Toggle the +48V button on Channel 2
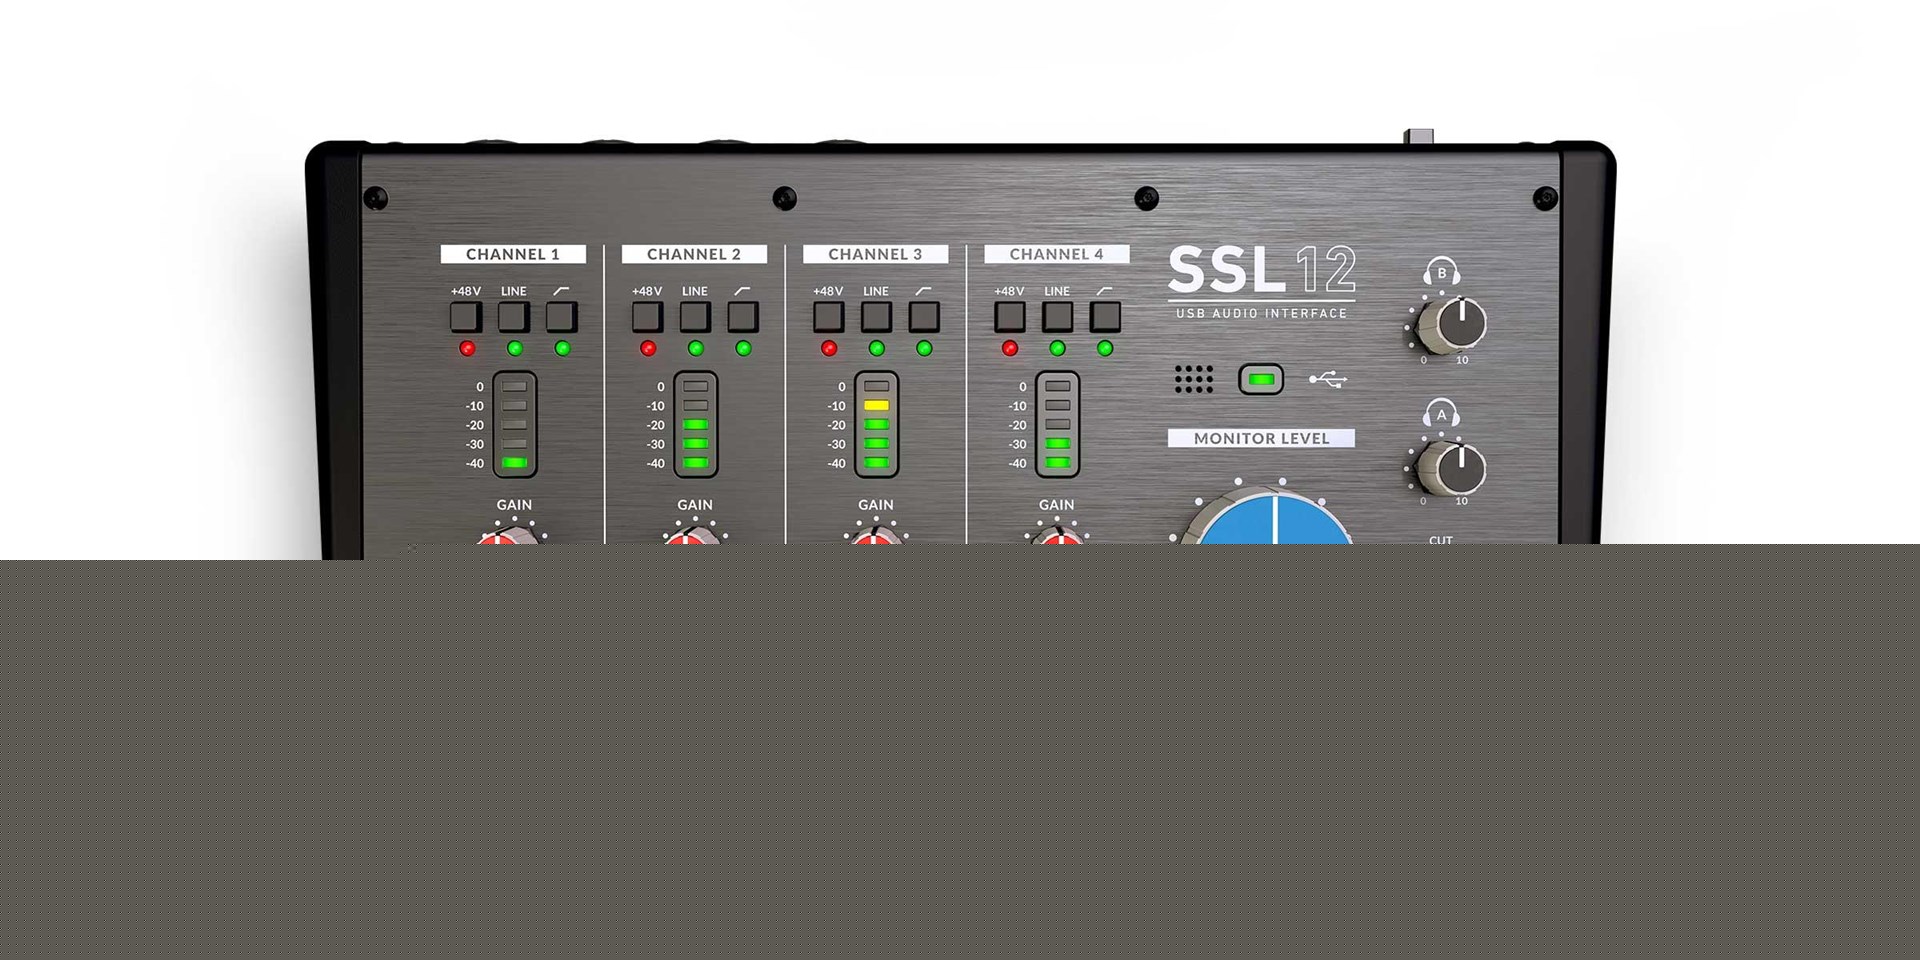Viewport: 1920px width, 960px height. point(647,317)
